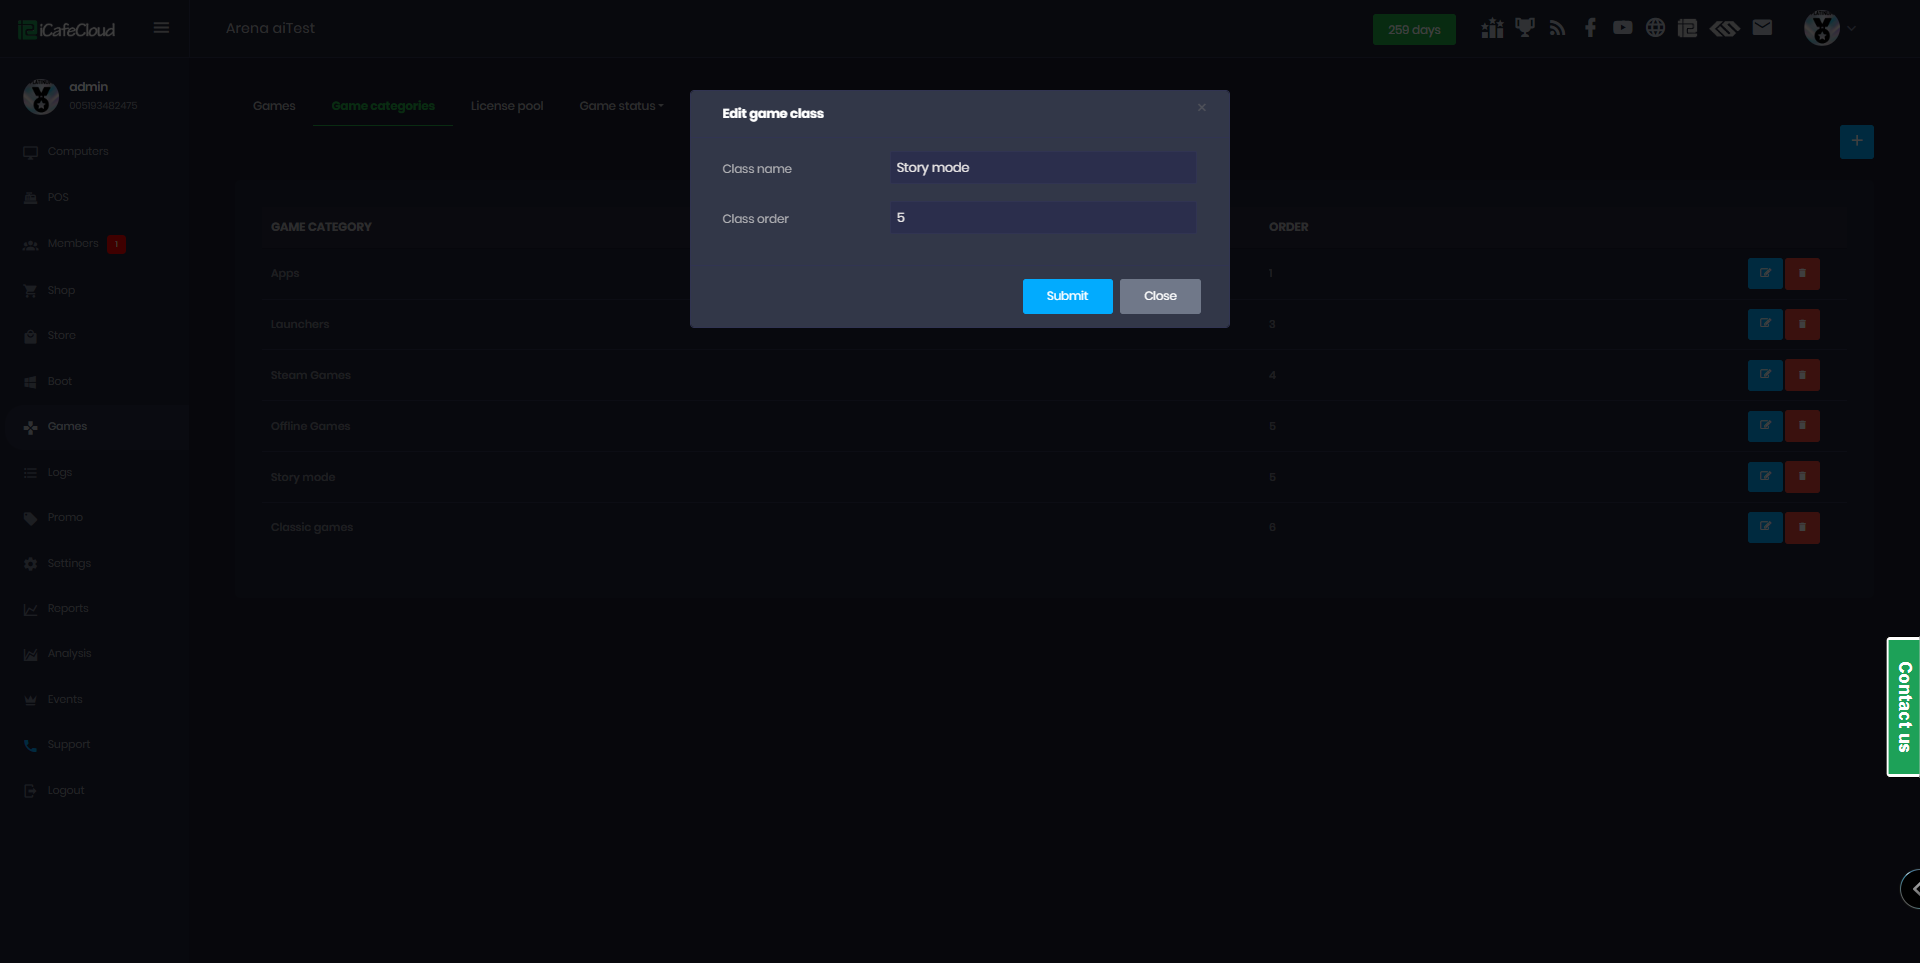Click the 259 days license badge
Viewport: 1920px width, 963px height.
pos(1414,30)
